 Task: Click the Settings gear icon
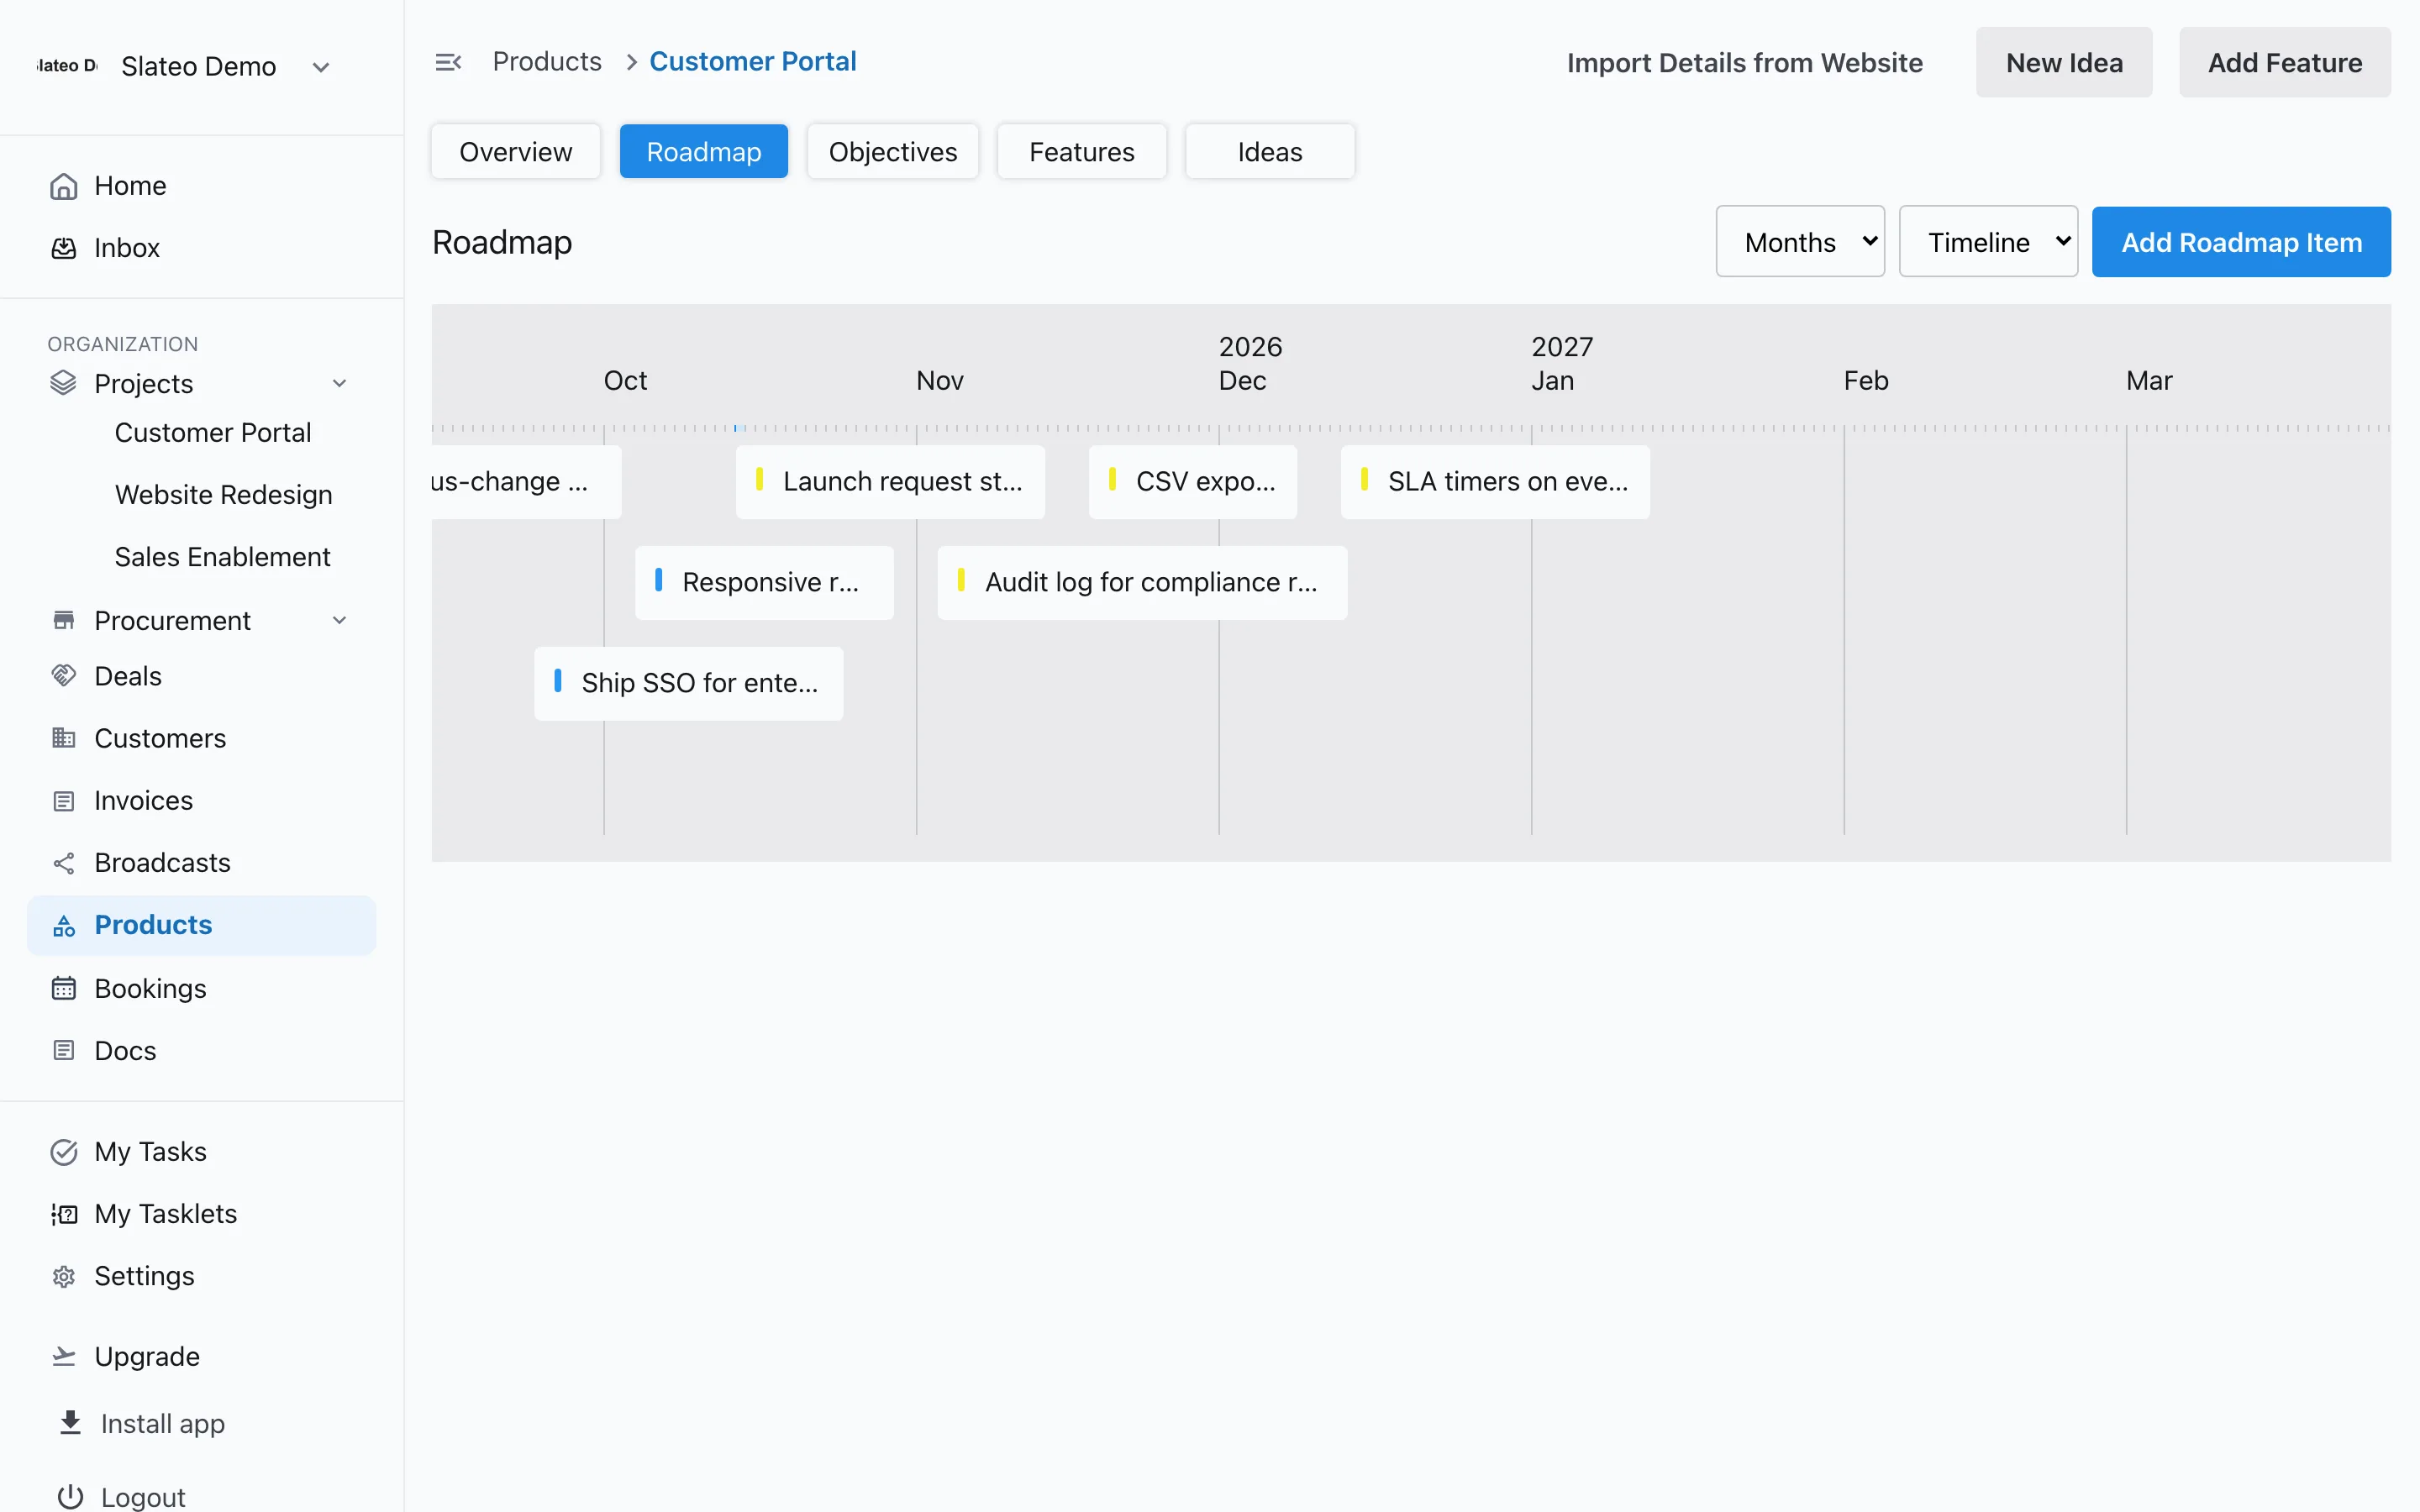pos(64,1277)
